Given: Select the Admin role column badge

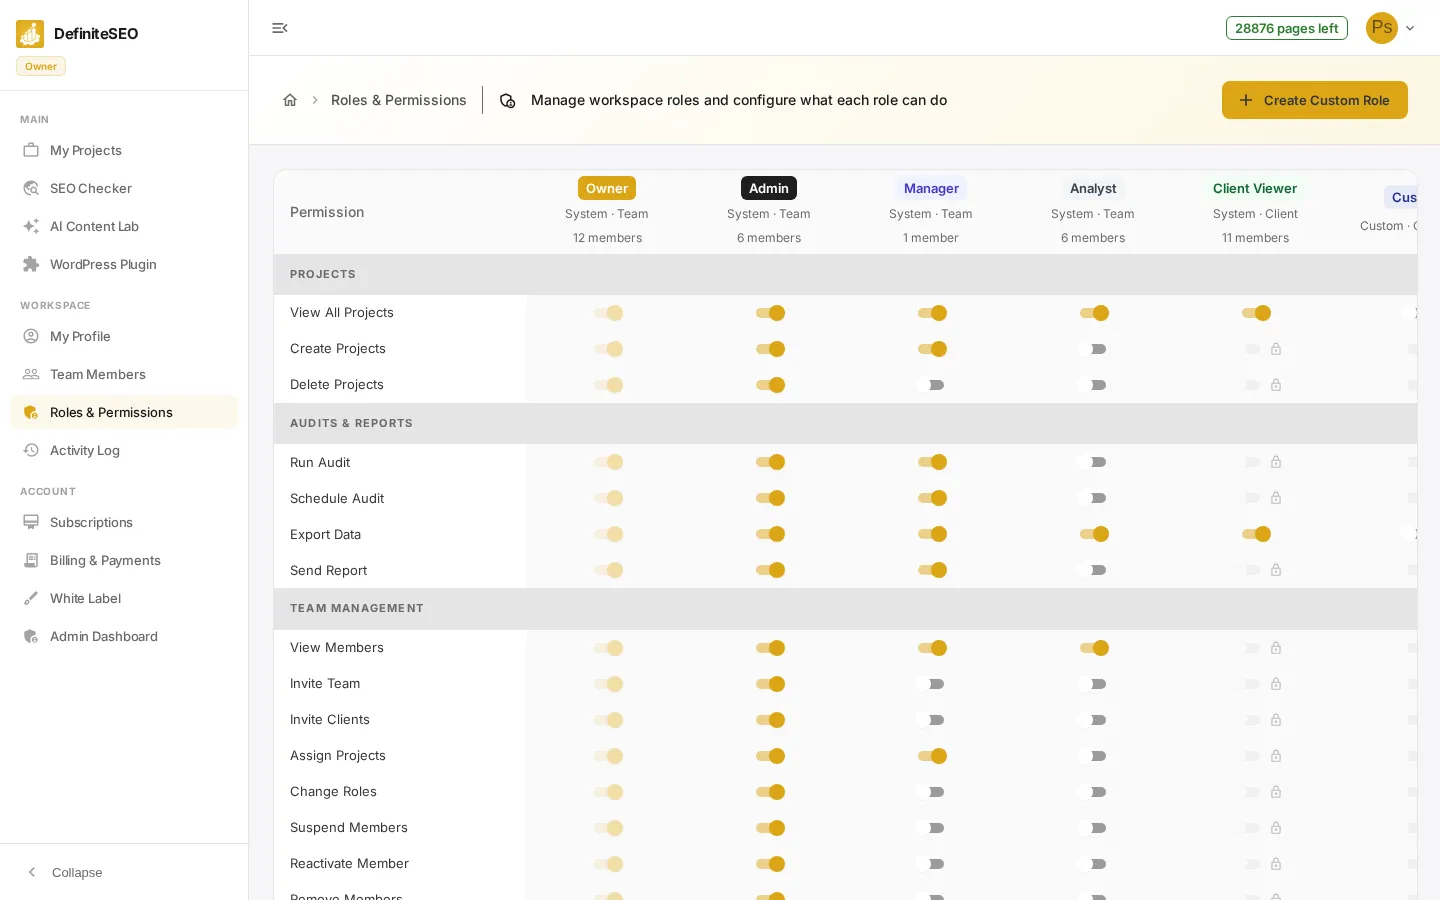Looking at the screenshot, I should coord(769,188).
